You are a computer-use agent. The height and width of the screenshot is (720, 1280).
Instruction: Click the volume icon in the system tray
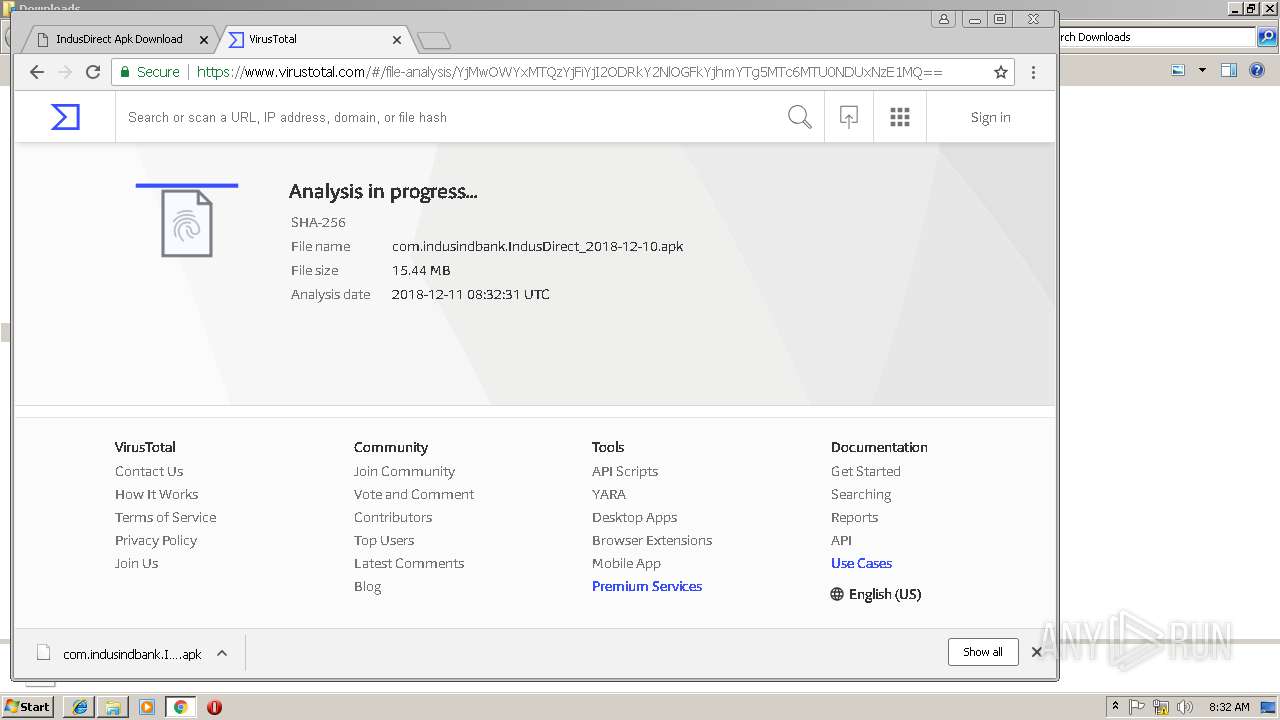pyautogui.click(x=1184, y=707)
